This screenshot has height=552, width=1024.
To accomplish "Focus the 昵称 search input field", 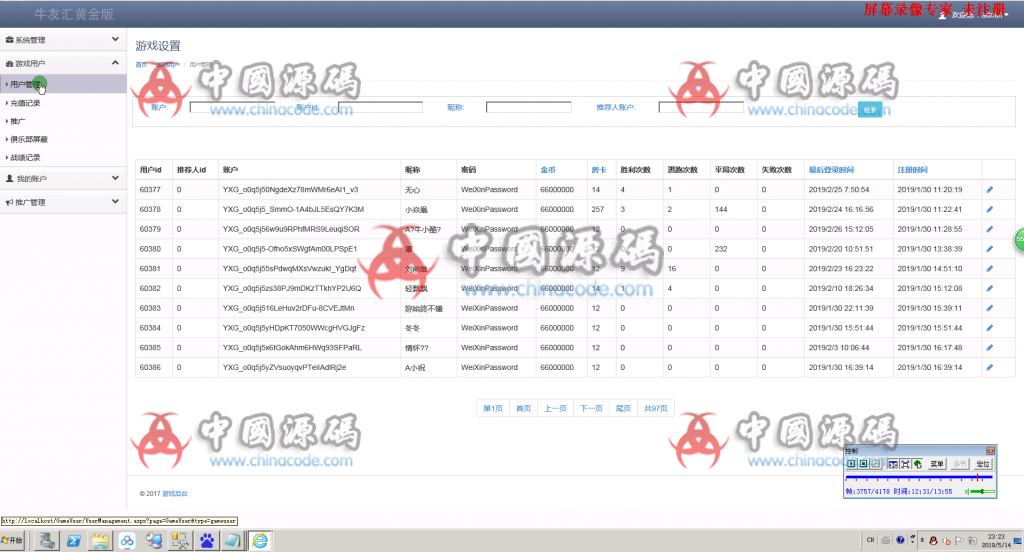I will tap(528, 107).
